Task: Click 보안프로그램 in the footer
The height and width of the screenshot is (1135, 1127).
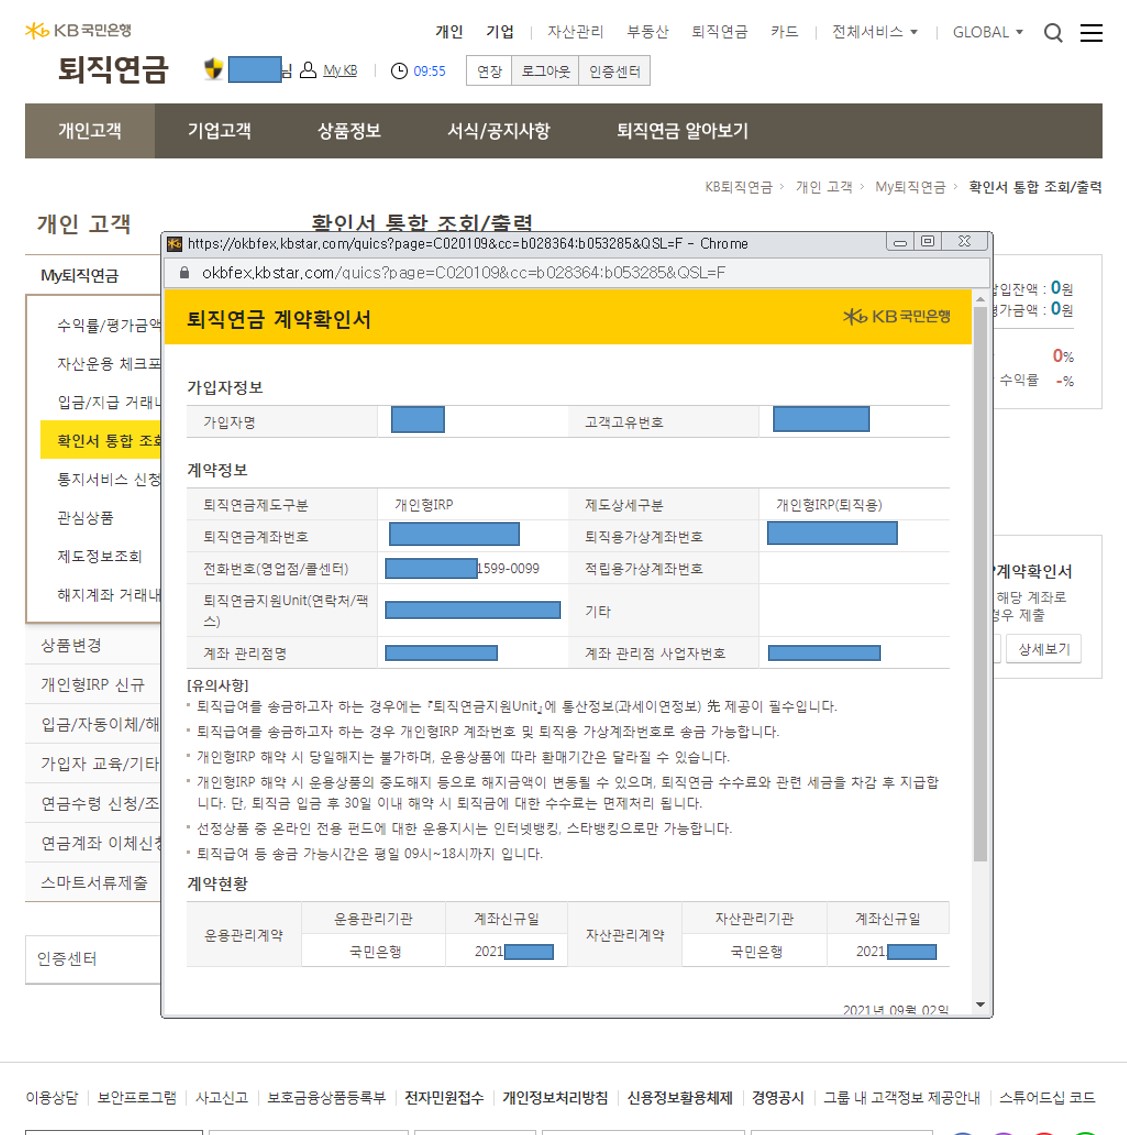Action: click(137, 1097)
